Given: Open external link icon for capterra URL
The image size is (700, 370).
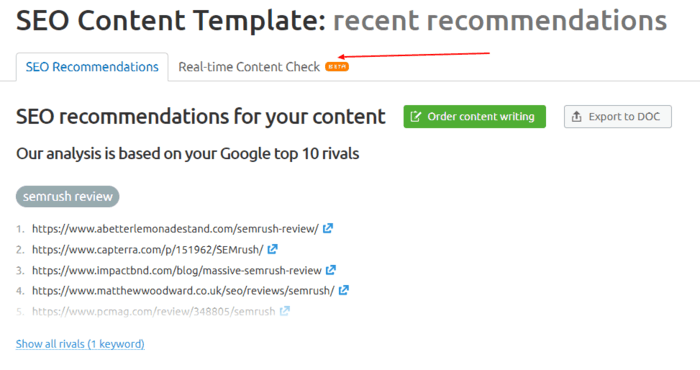Looking at the screenshot, I should tap(272, 249).
